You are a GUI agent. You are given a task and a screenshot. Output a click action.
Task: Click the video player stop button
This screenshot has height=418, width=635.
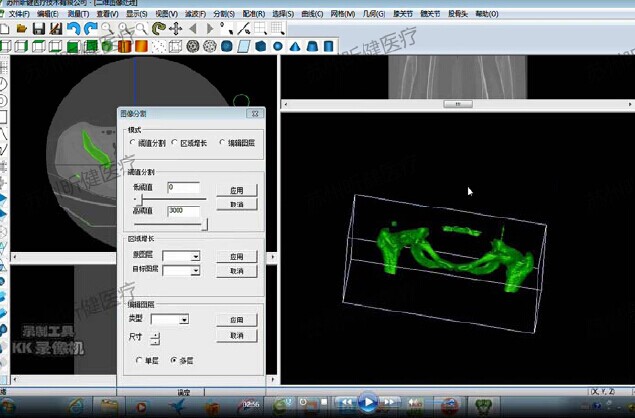click(x=324, y=401)
